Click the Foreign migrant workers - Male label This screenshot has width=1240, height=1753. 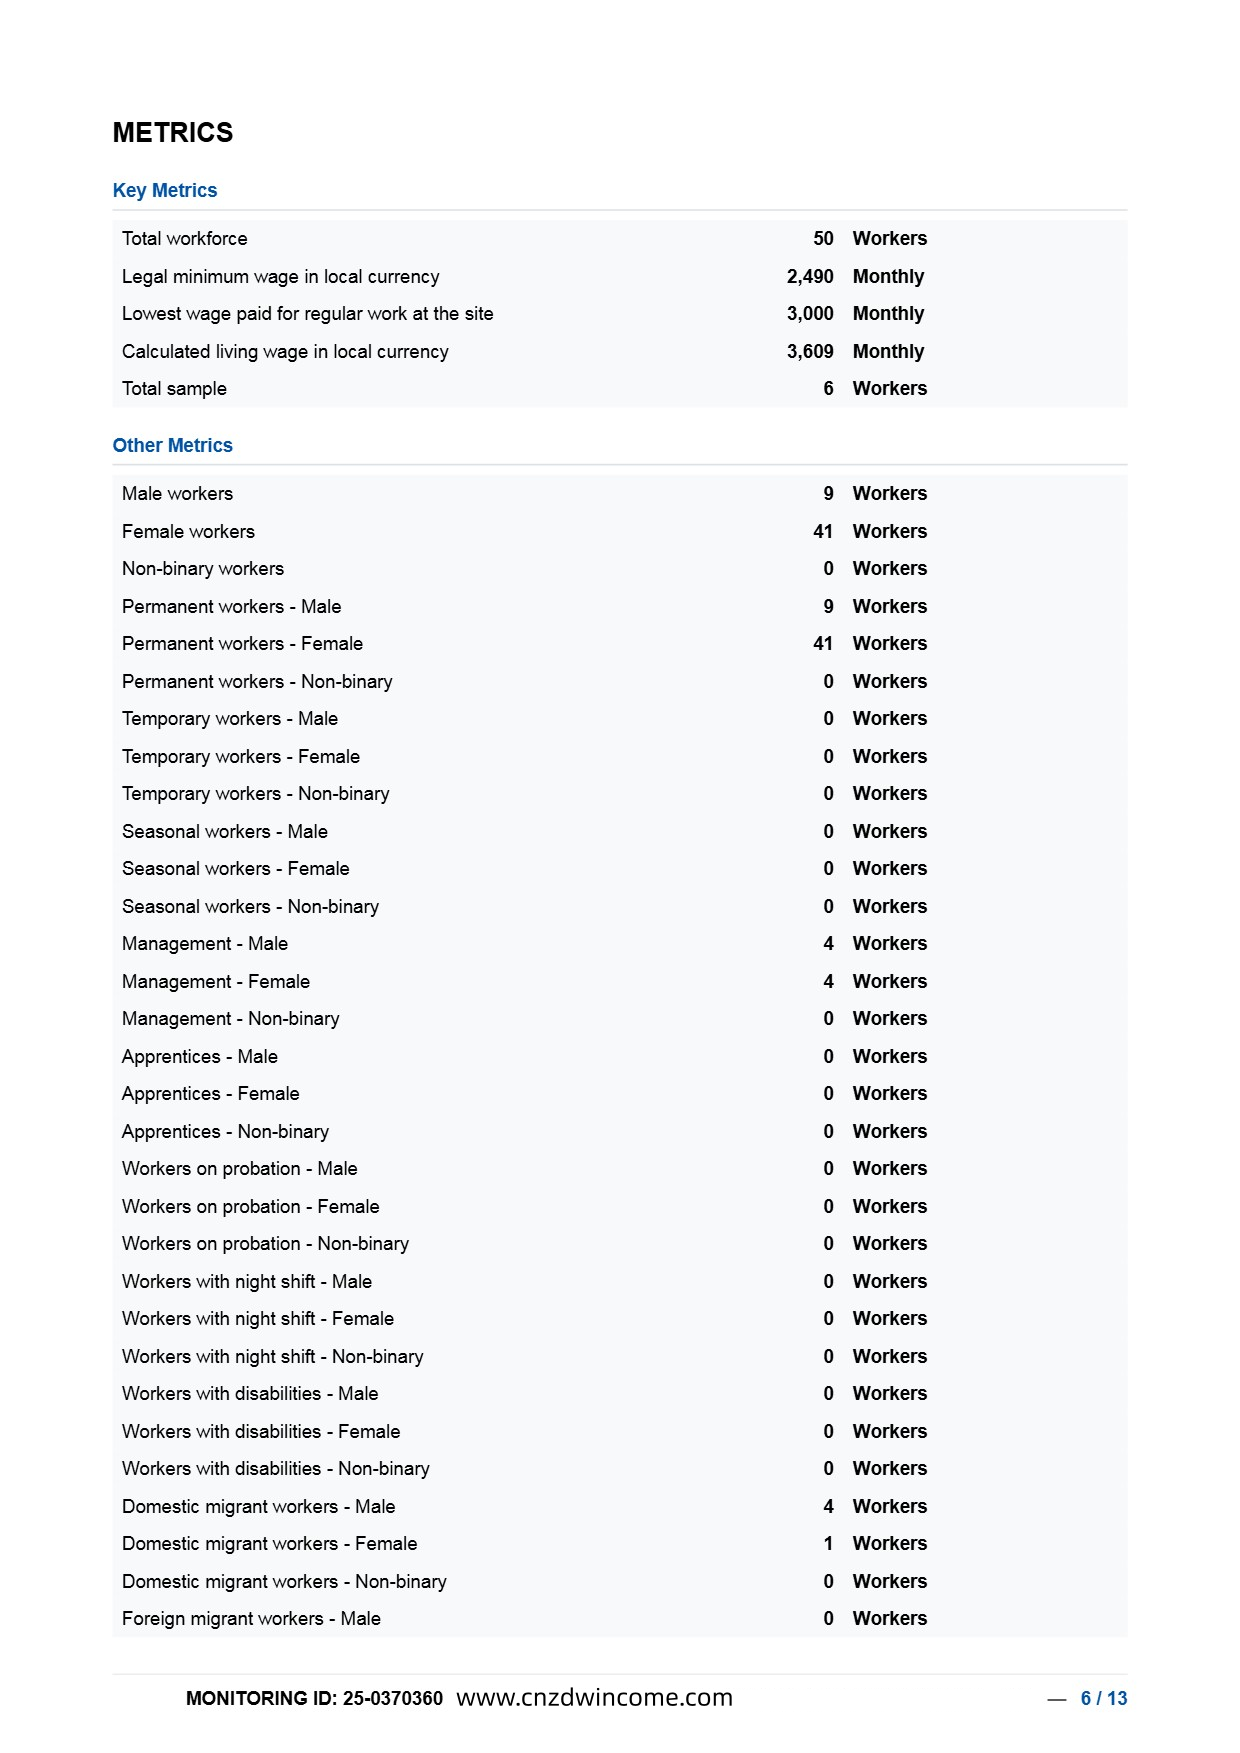point(251,1619)
